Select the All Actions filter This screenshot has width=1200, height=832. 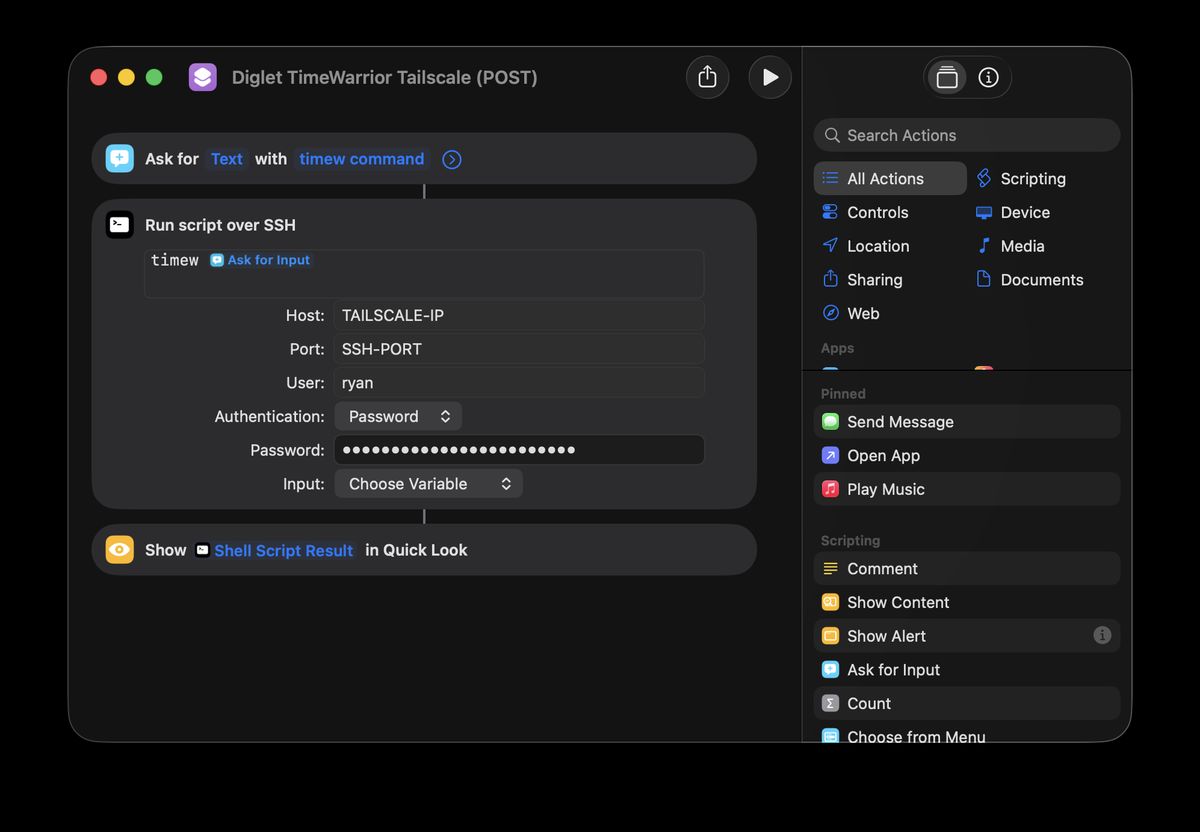(x=885, y=178)
